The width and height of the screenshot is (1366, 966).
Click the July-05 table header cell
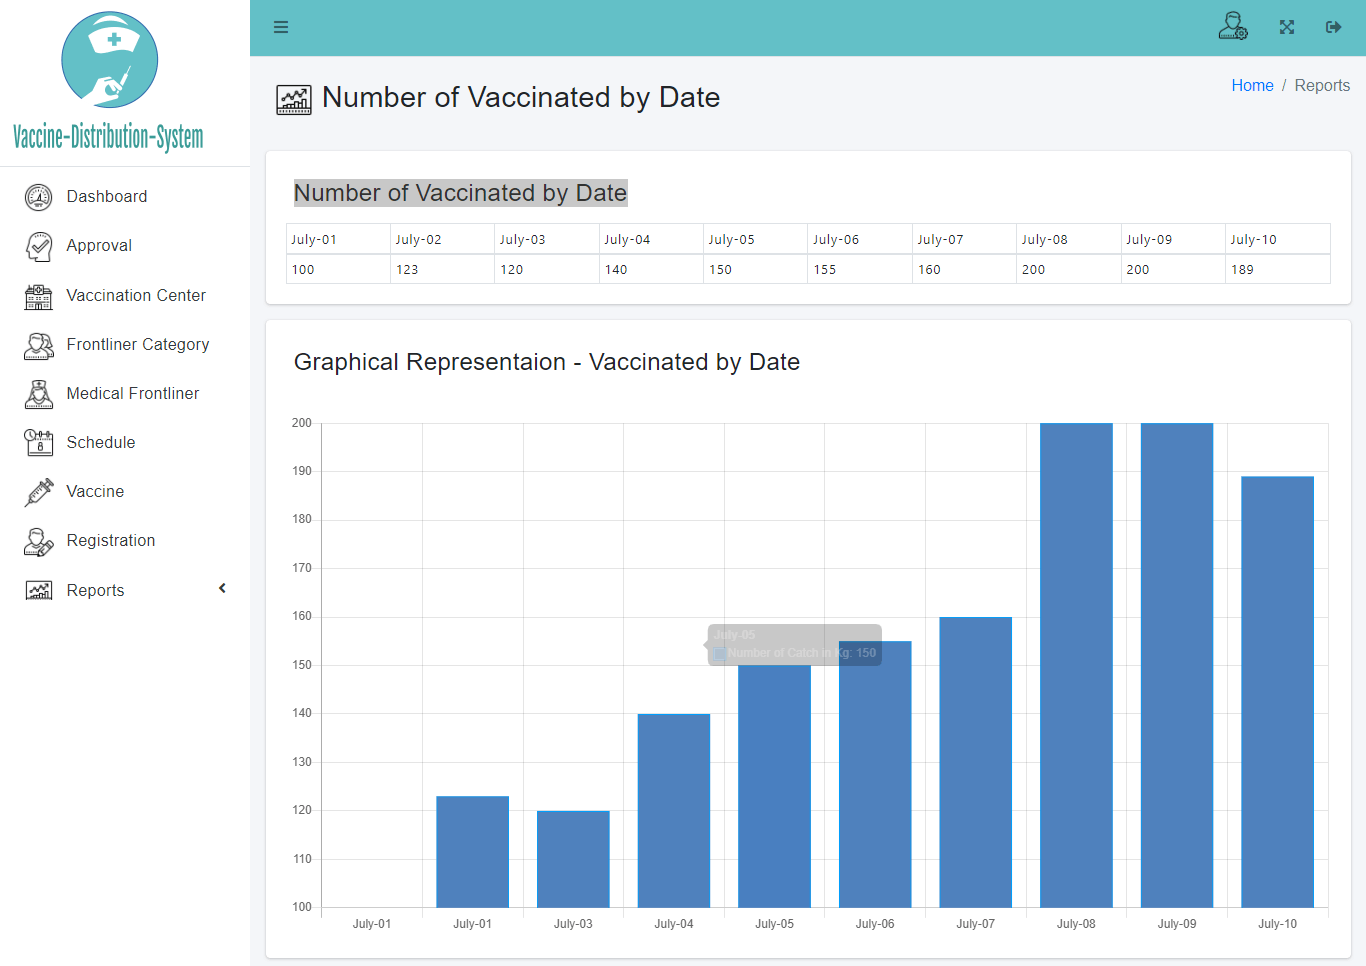pos(756,239)
